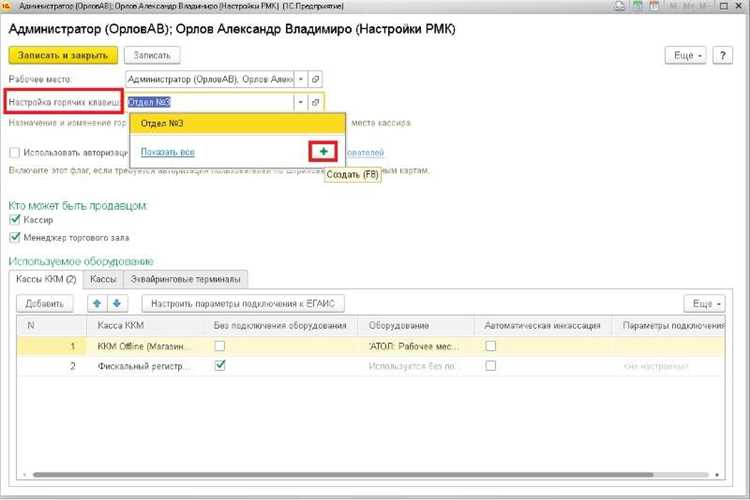Click the Добавить button

[44, 303]
